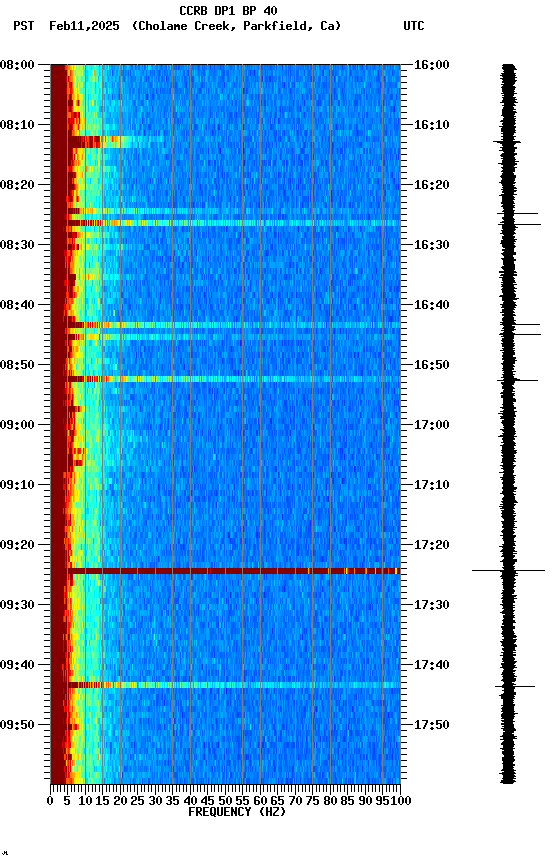Click the largest seismogram spike near 17:24 UTC

point(508,571)
